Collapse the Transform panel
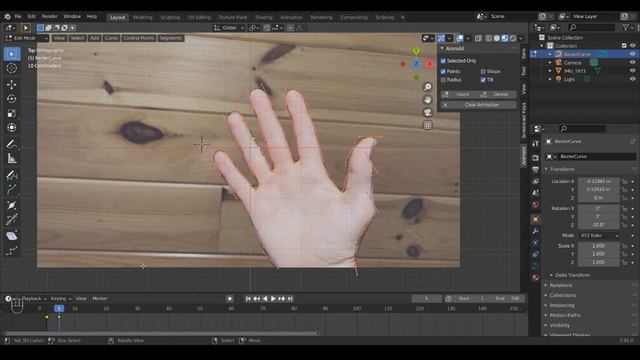The height and width of the screenshot is (360, 640). tap(562, 169)
